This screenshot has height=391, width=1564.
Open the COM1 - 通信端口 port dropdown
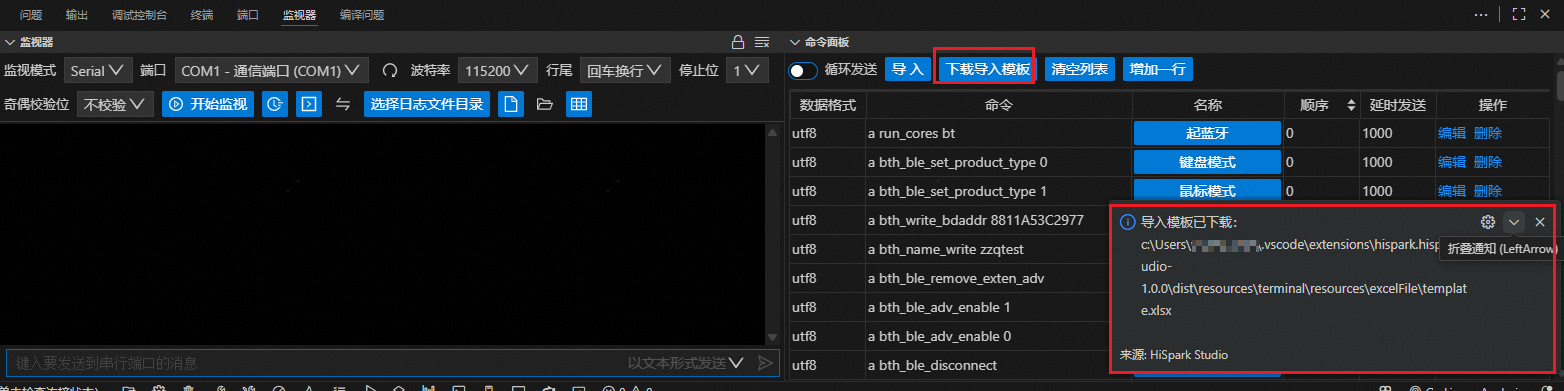click(x=272, y=71)
